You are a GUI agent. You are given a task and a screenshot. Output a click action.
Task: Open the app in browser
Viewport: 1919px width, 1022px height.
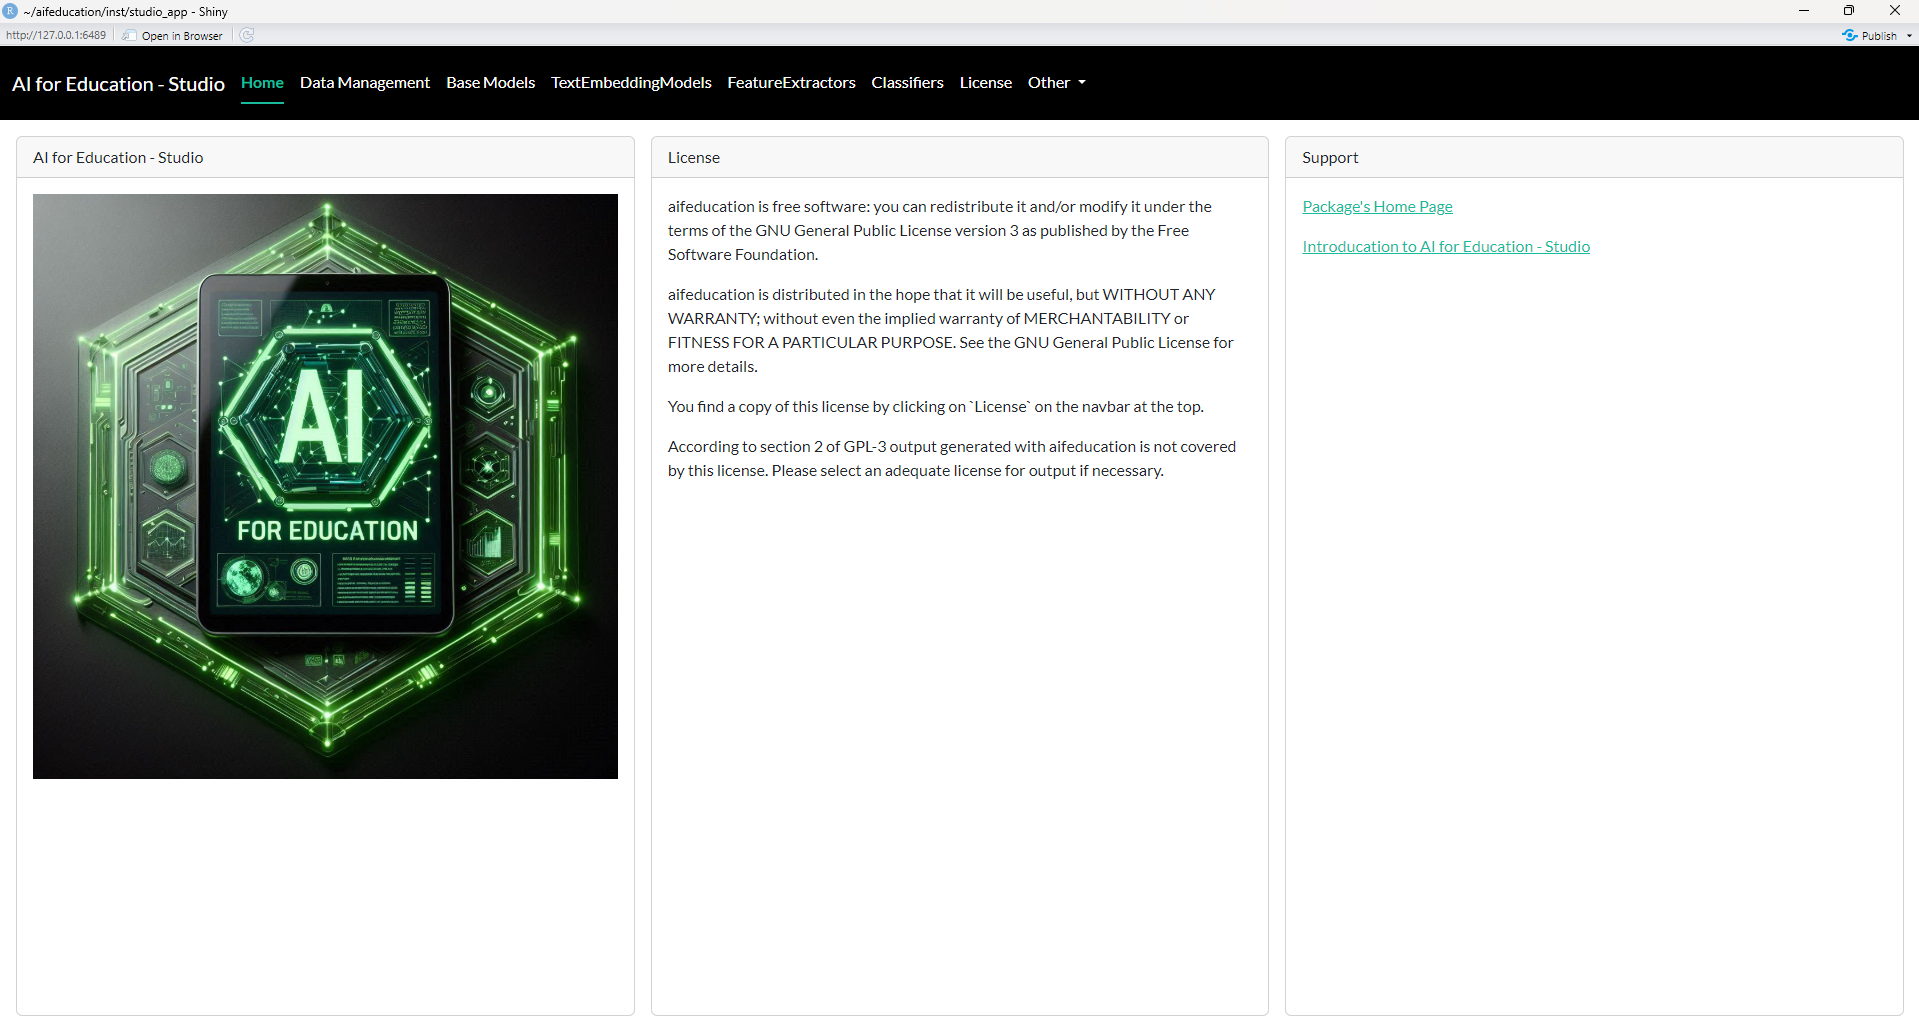[173, 36]
